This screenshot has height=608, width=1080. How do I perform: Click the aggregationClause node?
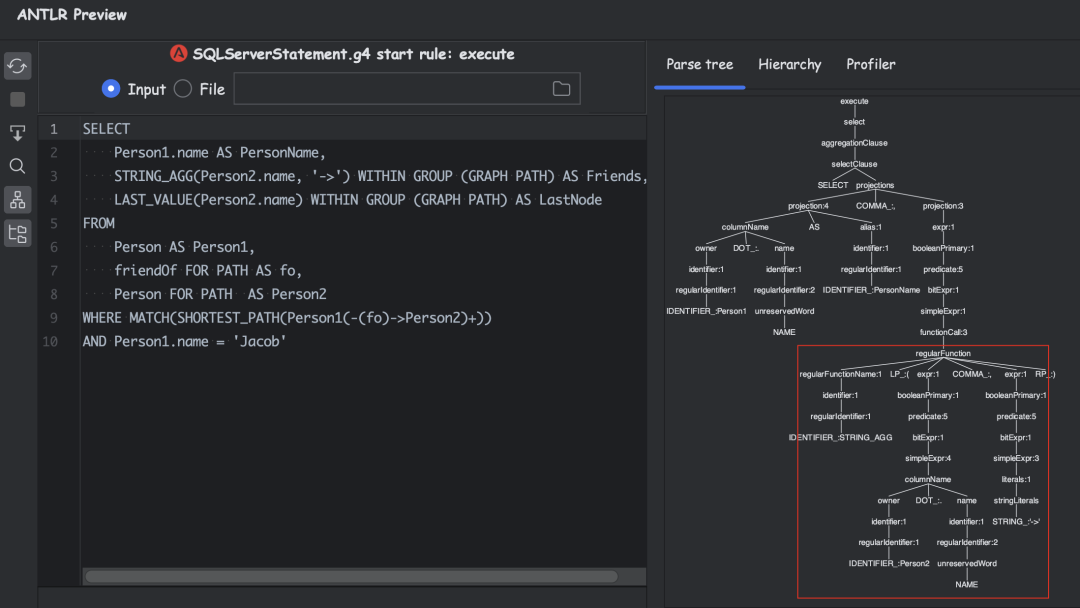pyautogui.click(x=854, y=143)
